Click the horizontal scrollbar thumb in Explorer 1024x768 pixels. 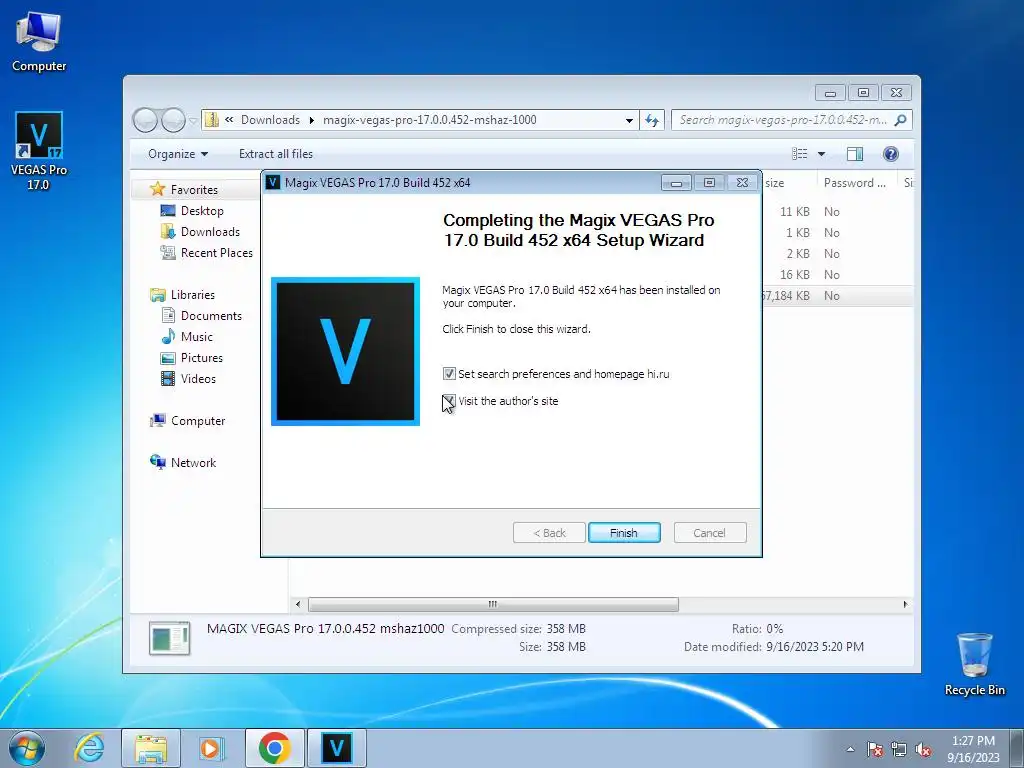click(493, 604)
